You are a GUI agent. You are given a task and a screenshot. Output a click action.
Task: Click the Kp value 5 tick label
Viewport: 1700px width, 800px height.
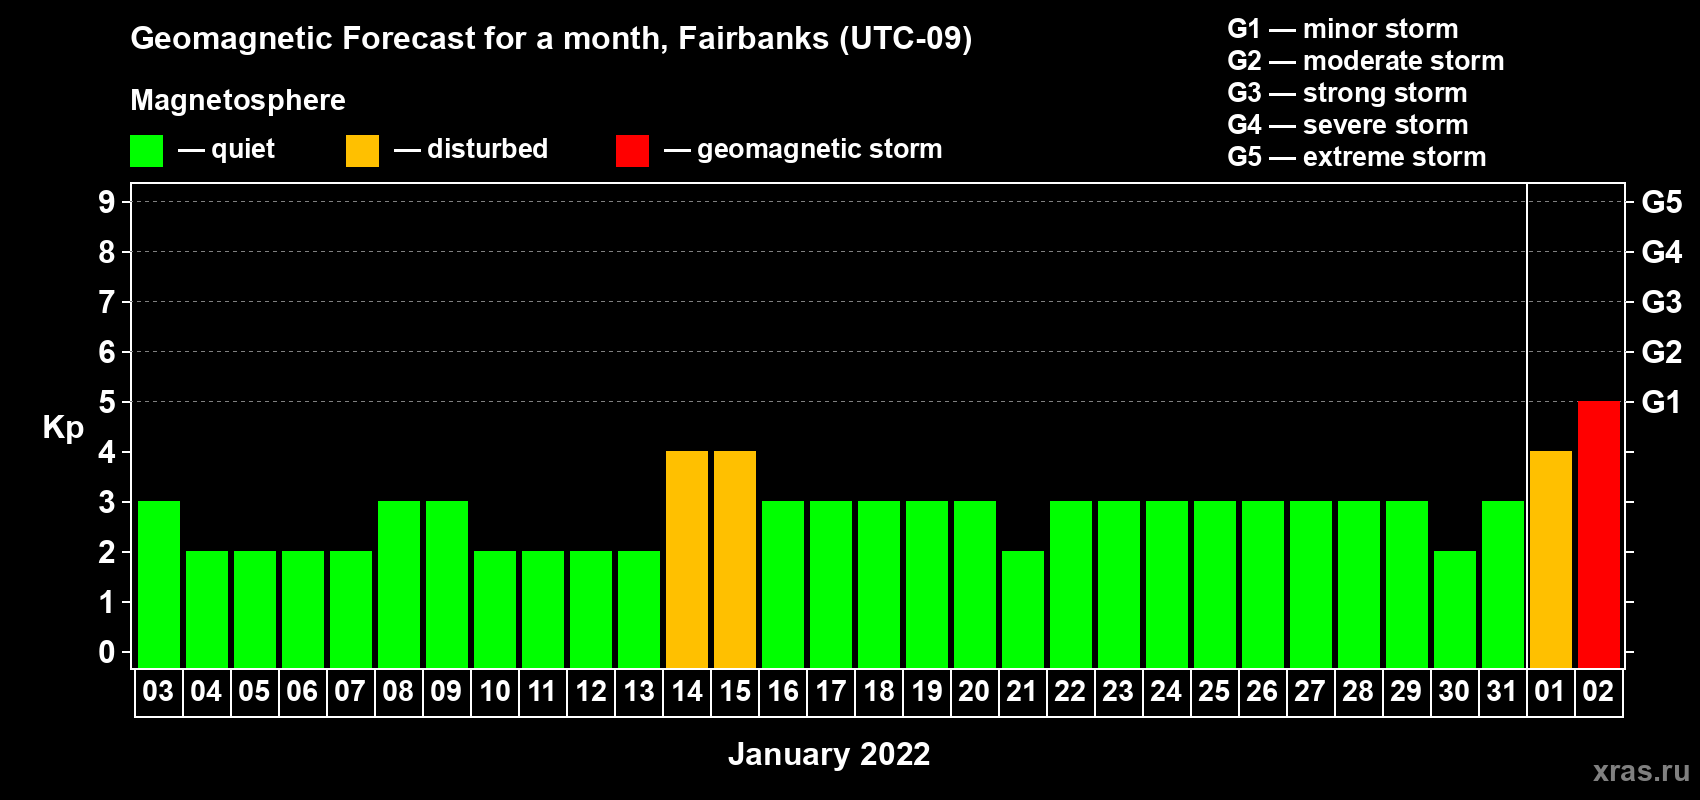(107, 402)
